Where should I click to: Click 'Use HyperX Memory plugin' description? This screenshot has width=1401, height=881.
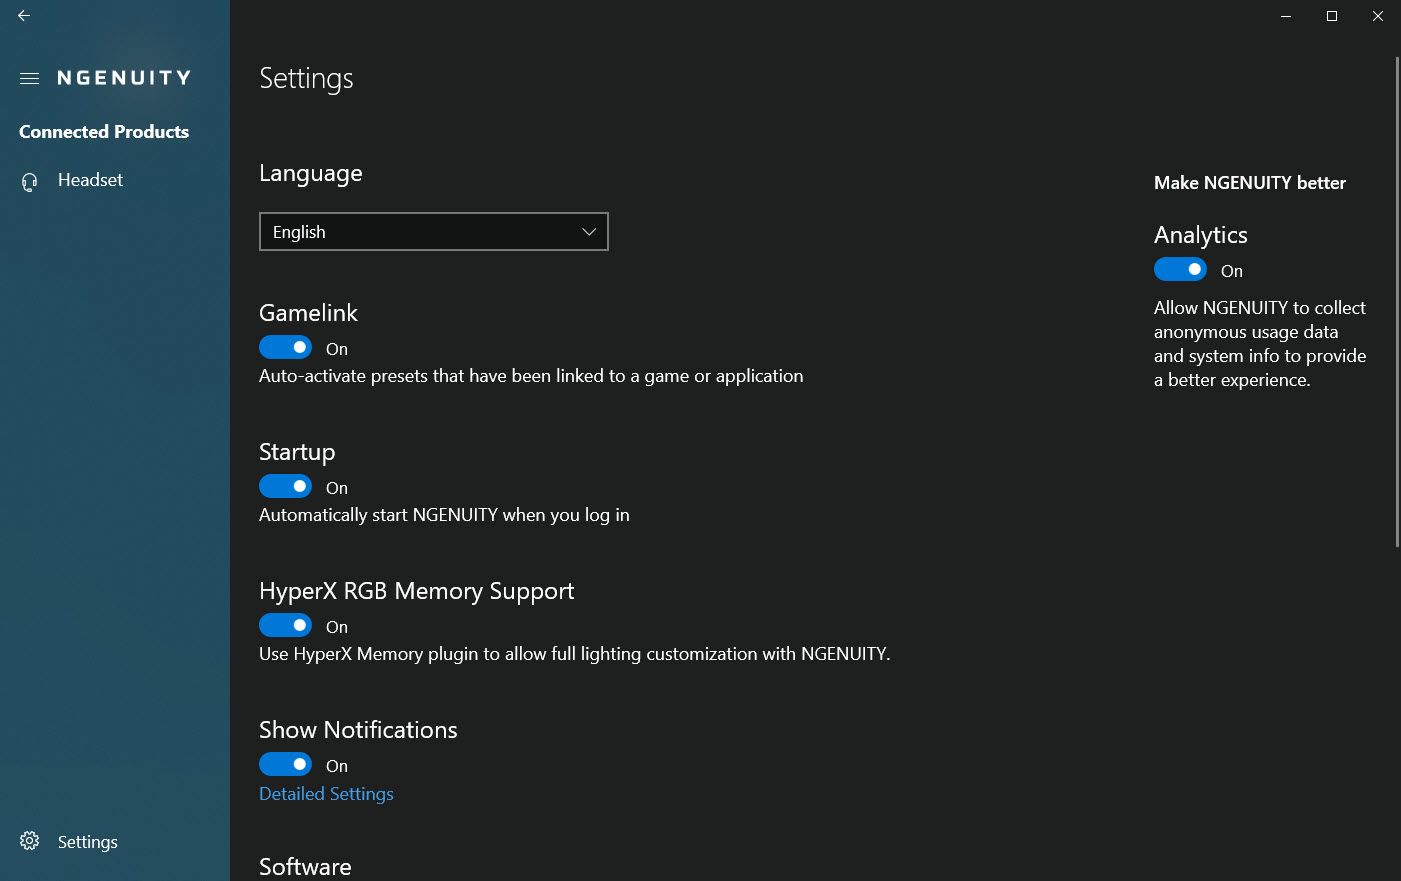pos(575,654)
